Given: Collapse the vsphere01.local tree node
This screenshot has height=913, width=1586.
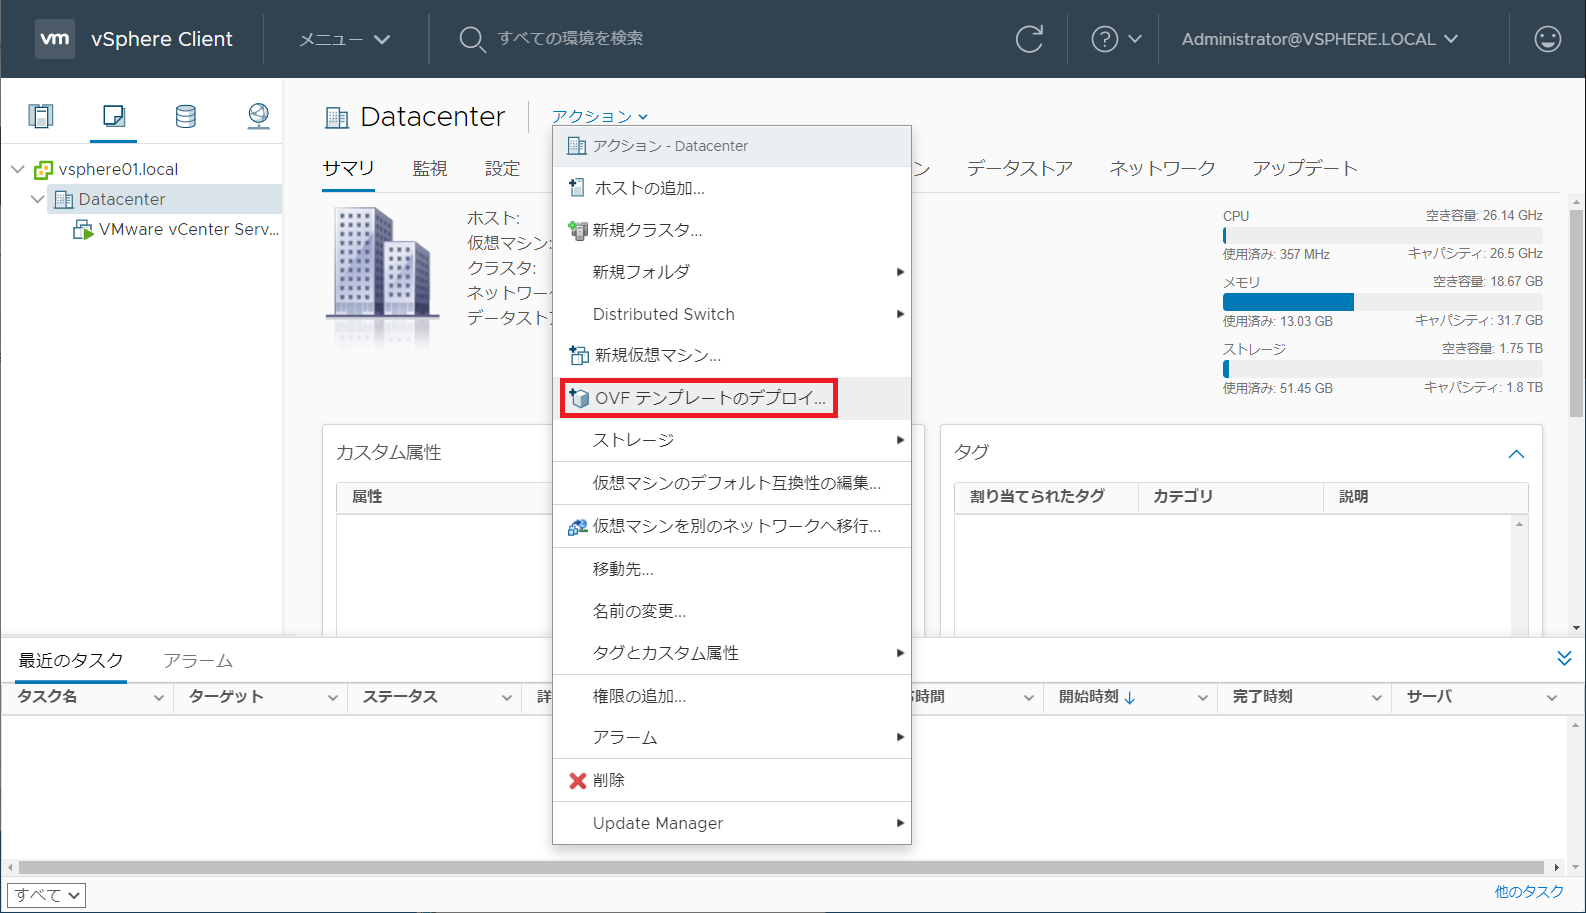Looking at the screenshot, I should [17, 169].
